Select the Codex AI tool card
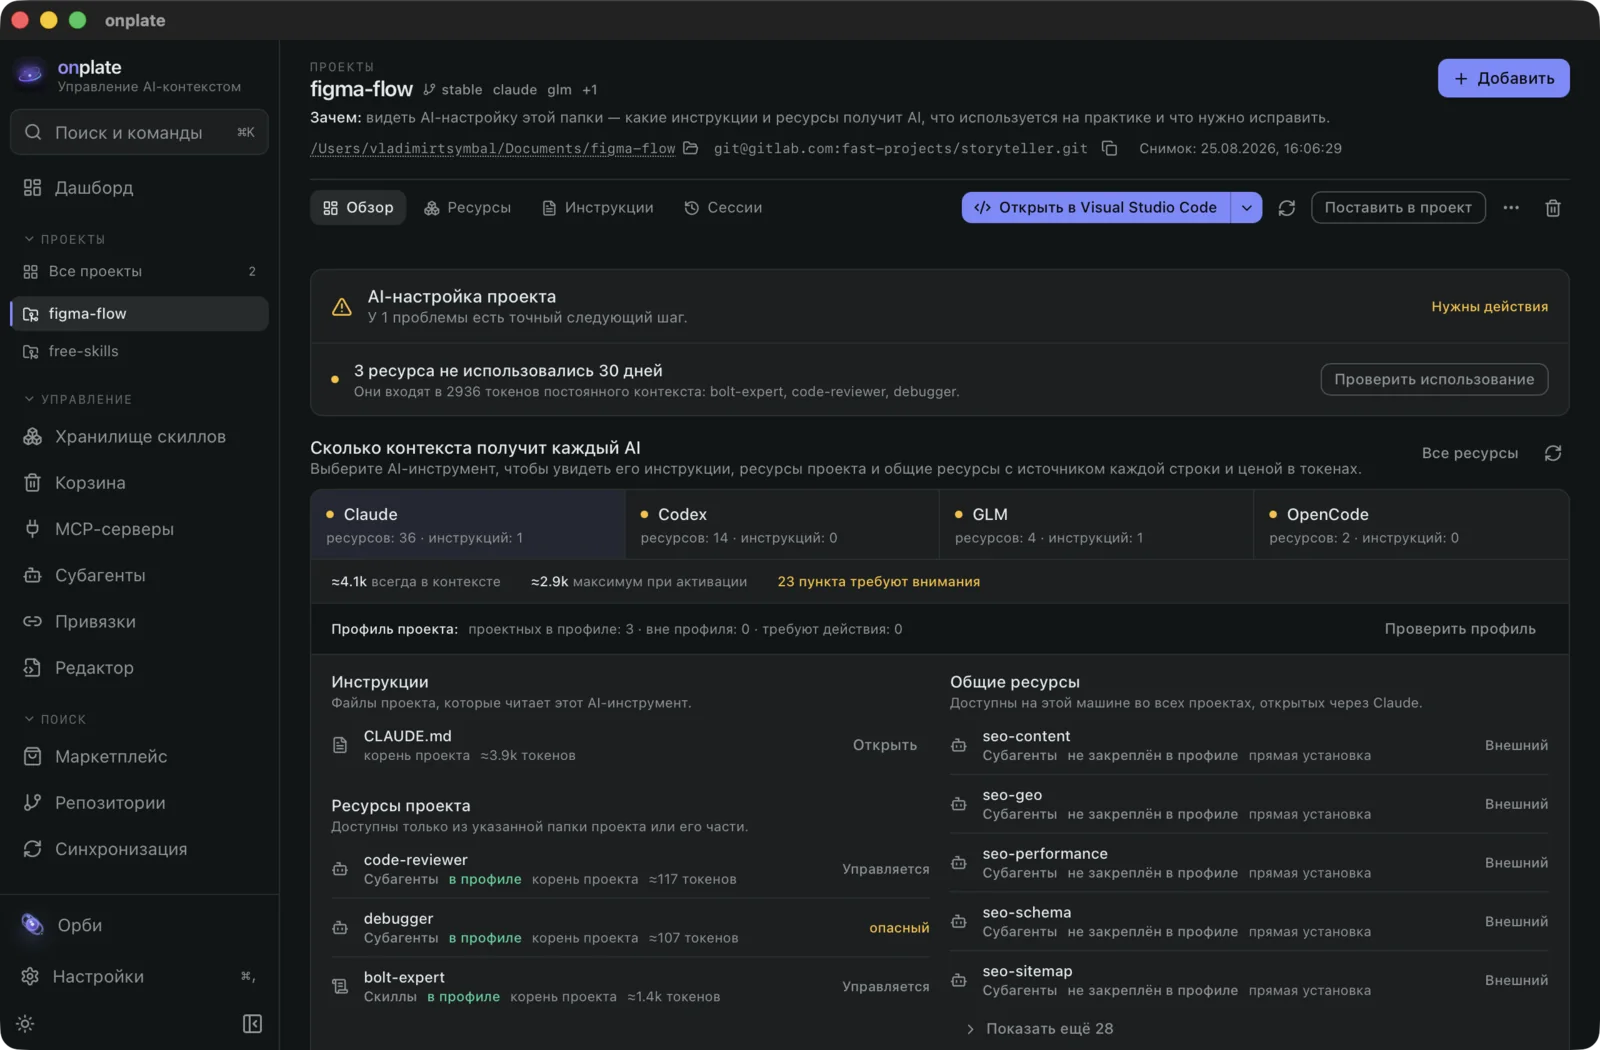This screenshot has height=1050, width=1600. point(782,525)
